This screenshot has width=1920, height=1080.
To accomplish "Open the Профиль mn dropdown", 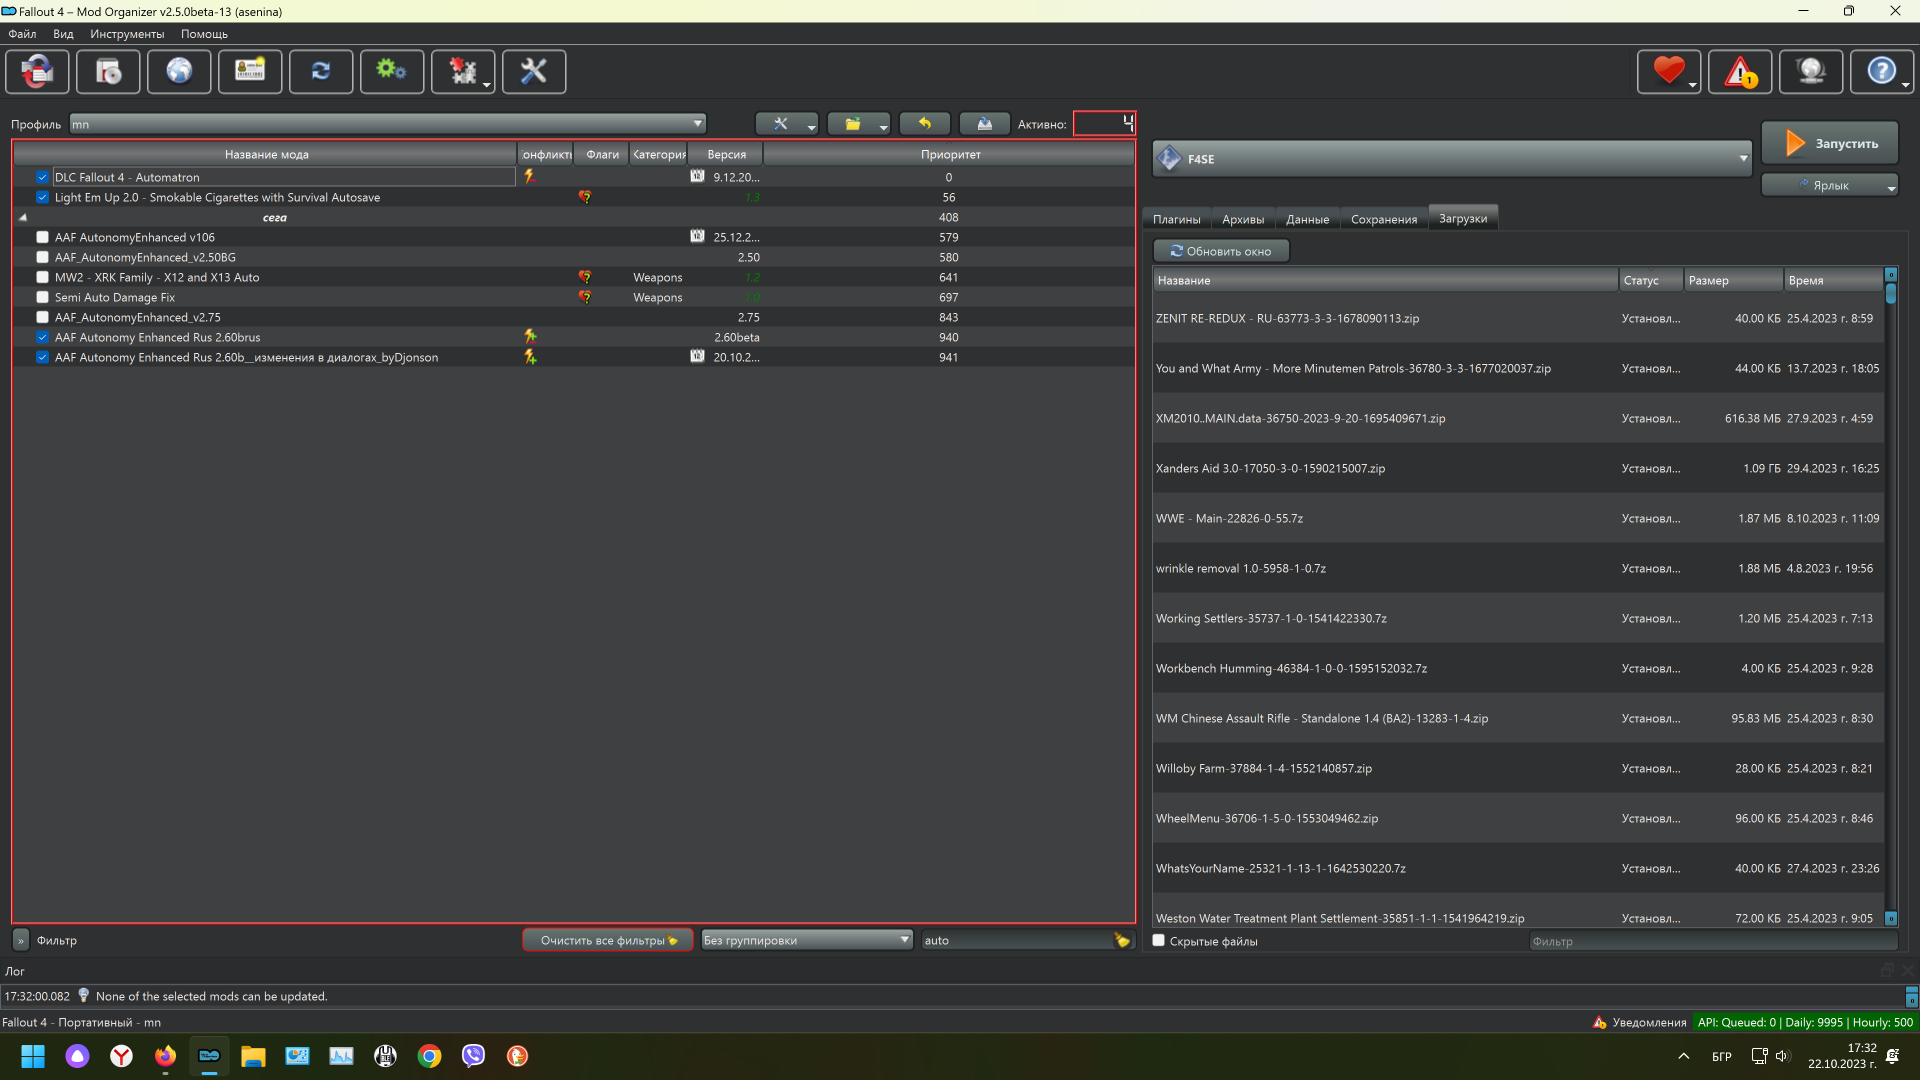I will pos(388,124).
